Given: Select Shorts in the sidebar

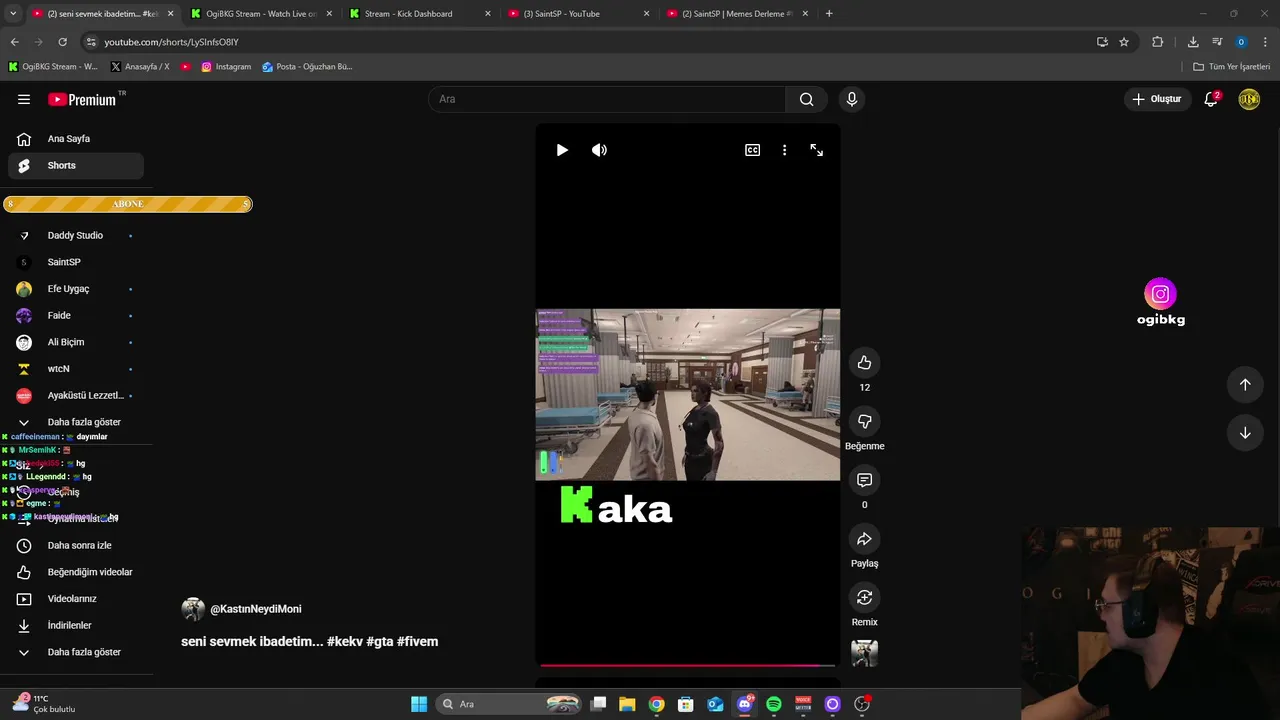Looking at the screenshot, I should (x=76, y=166).
